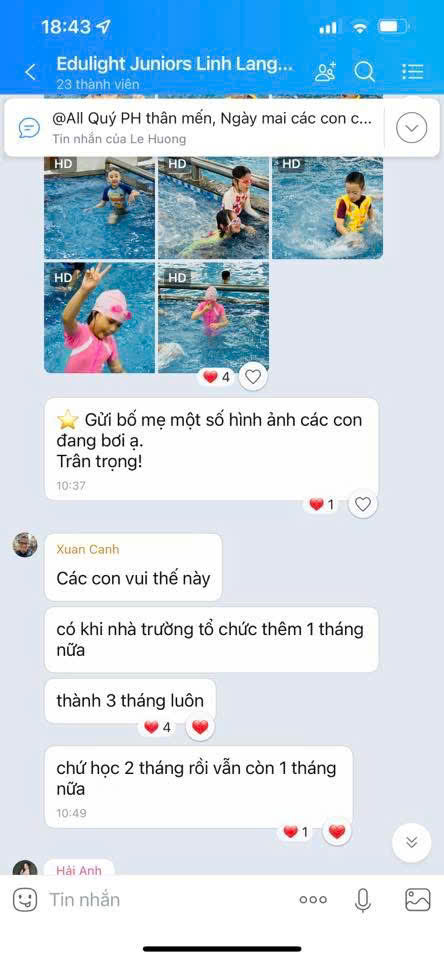Tap Hải Anh sender name
Image resolution: width=444 pixels, height=960 pixels.
[x=79, y=870]
